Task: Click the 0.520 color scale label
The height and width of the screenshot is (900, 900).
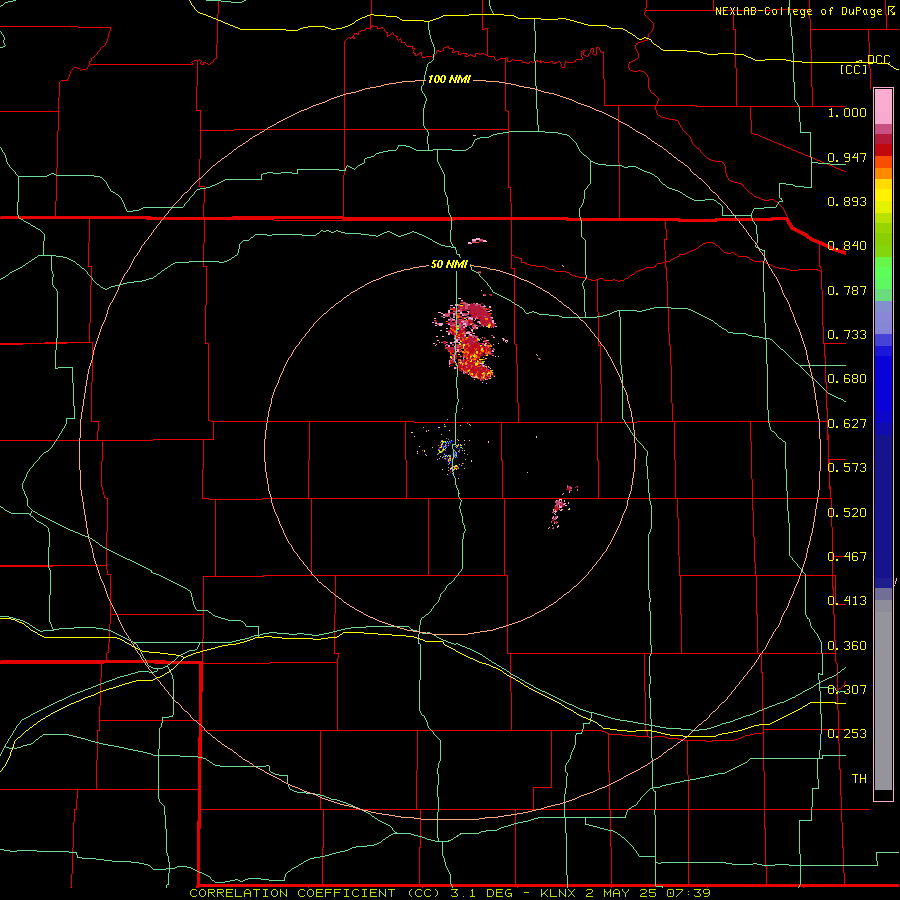Action: 847,513
